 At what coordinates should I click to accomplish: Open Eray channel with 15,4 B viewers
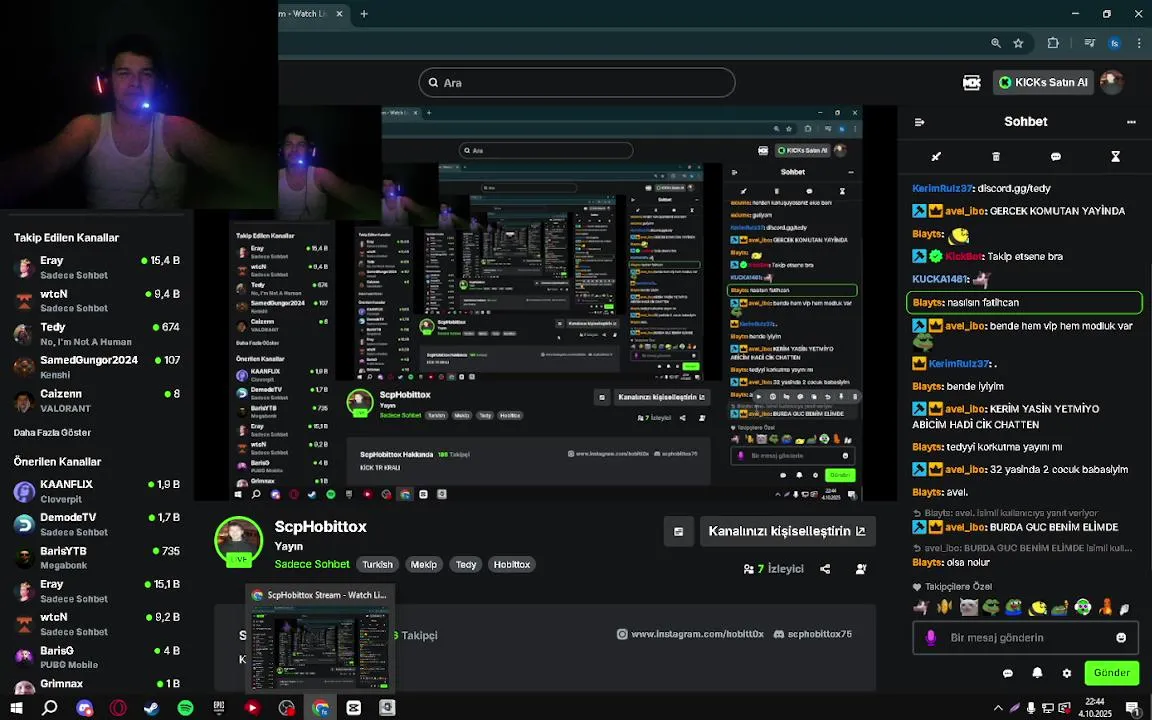[97, 267]
